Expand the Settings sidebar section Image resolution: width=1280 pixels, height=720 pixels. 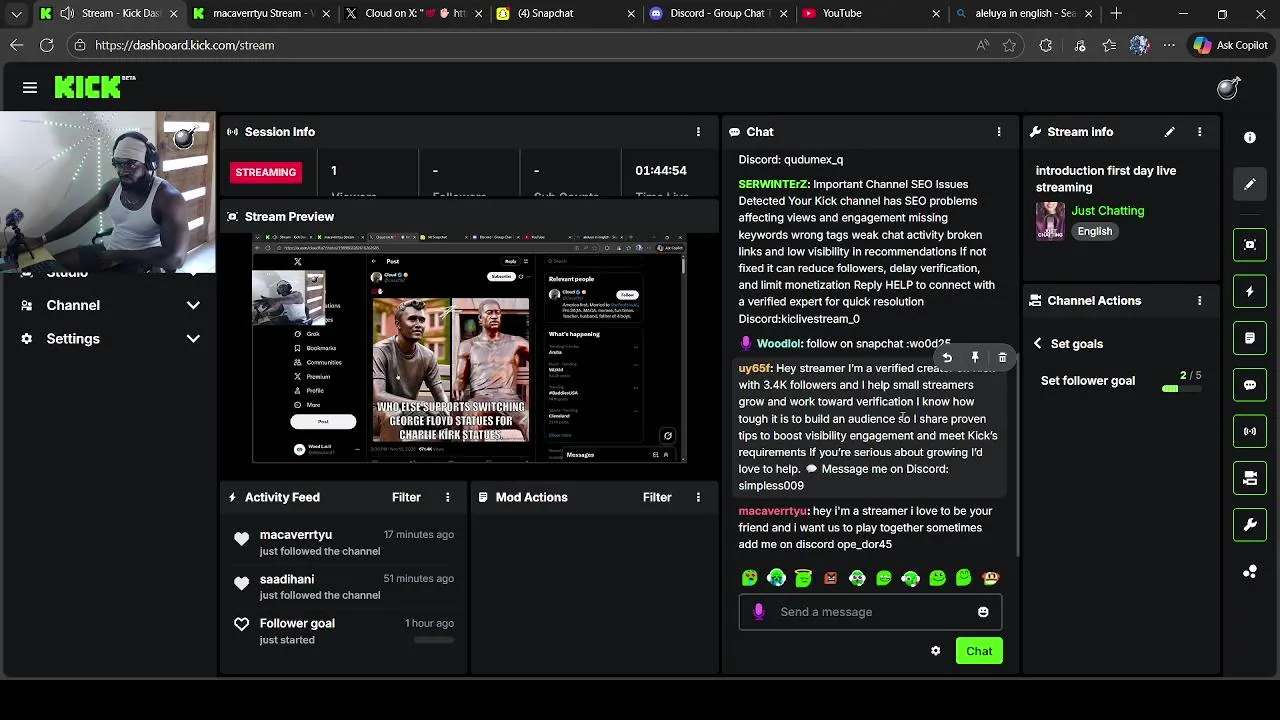click(x=110, y=339)
